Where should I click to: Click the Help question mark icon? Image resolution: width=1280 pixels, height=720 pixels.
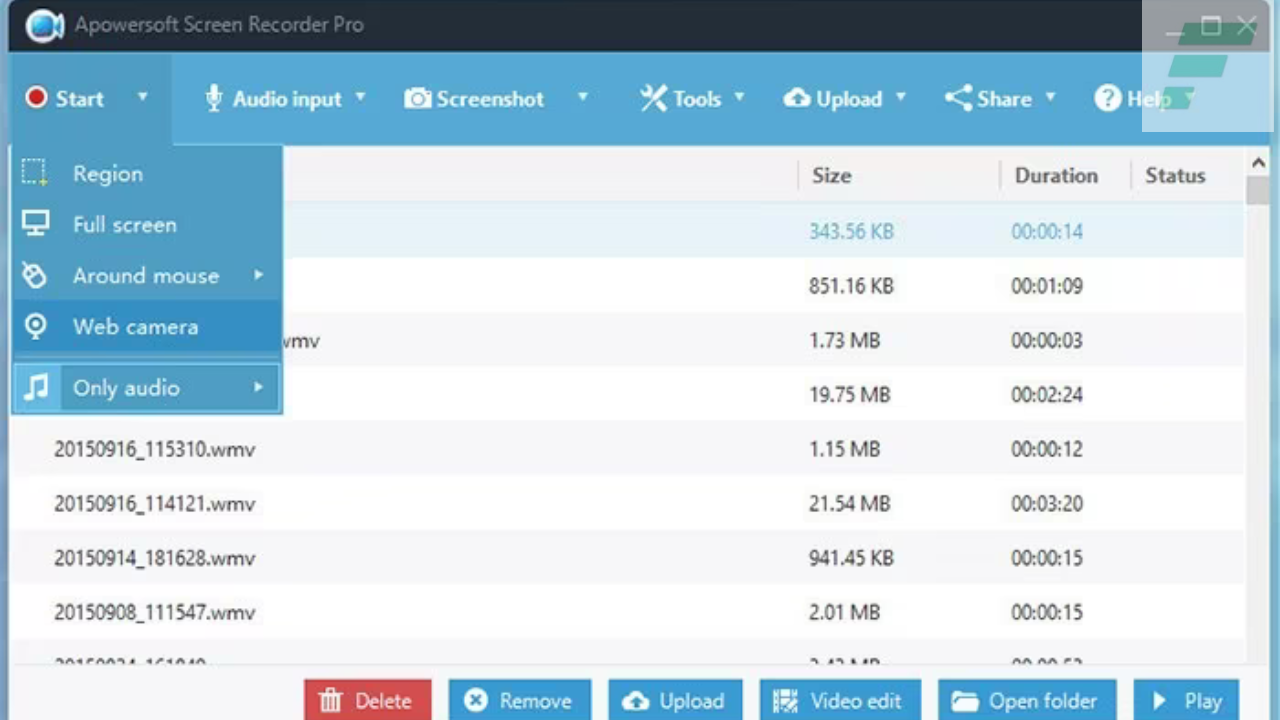click(1107, 98)
